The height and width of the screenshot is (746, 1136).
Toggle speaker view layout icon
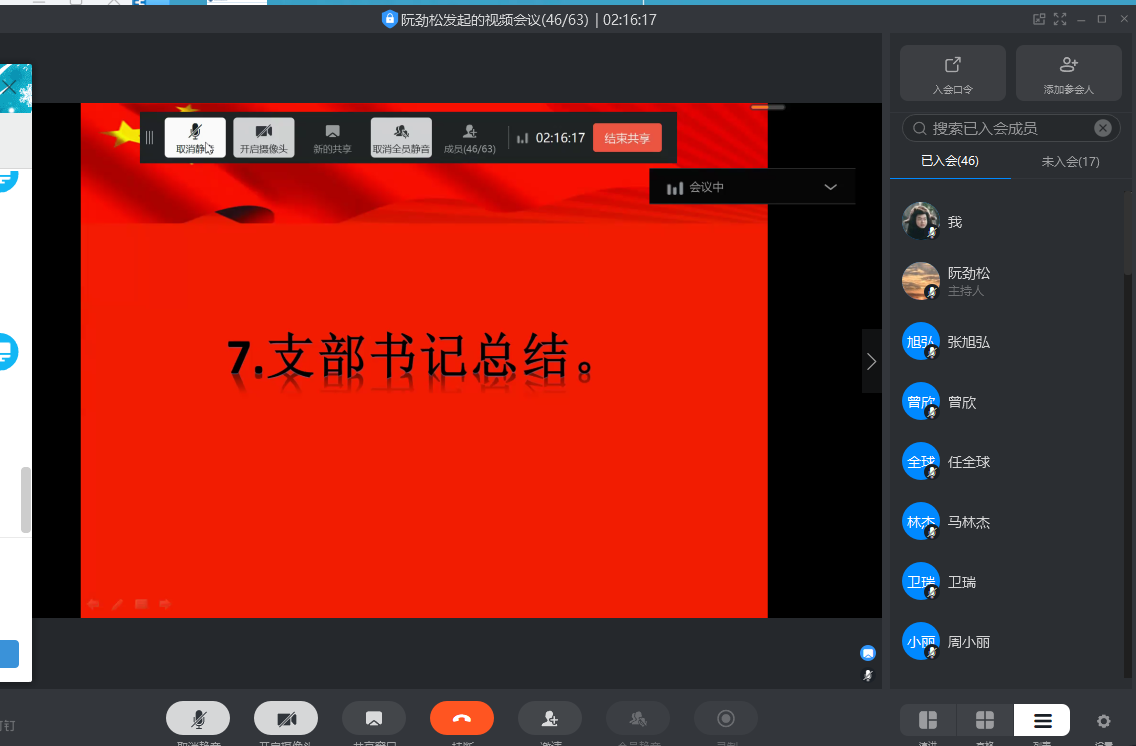pos(927,719)
